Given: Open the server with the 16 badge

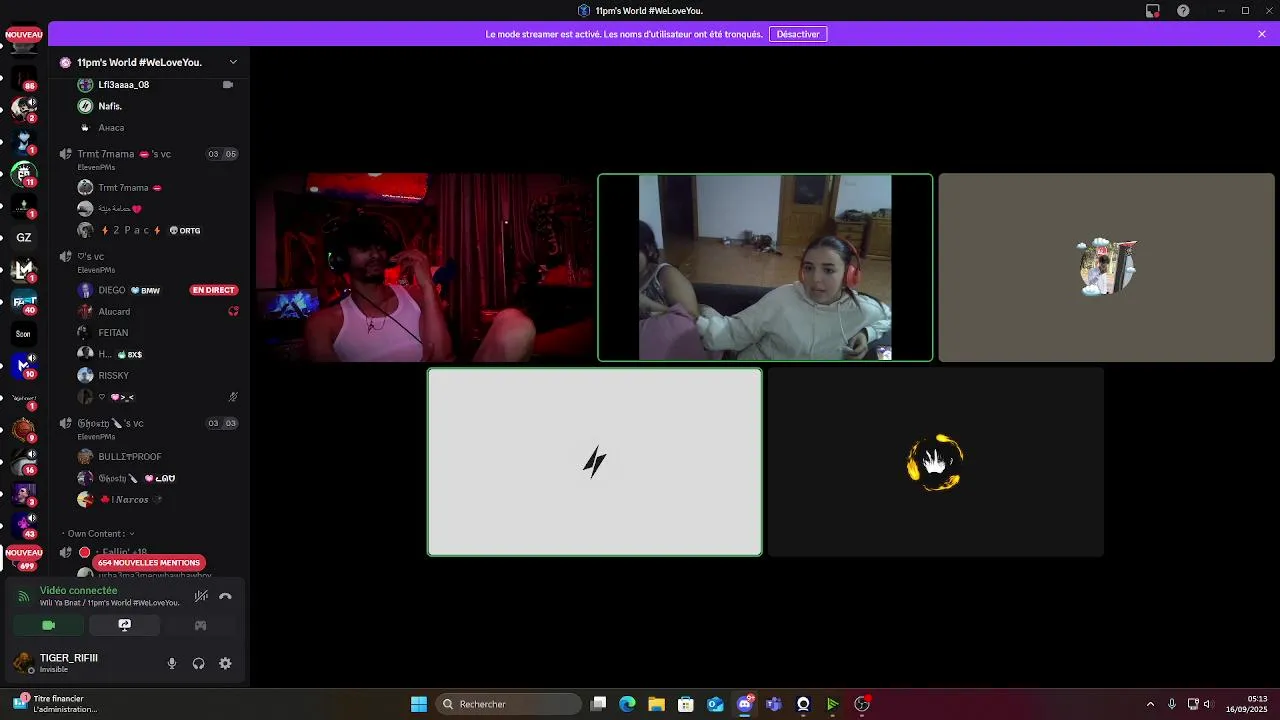Looking at the screenshot, I should coord(24,462).
